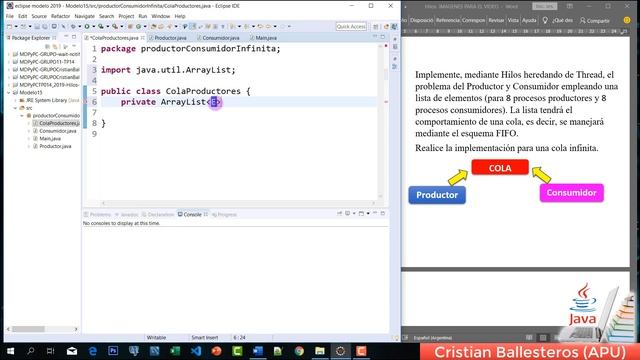Viewport: 640px width, 360px height.
Task: Open the Window menu in Eclipse
Action: coord(160,16)
